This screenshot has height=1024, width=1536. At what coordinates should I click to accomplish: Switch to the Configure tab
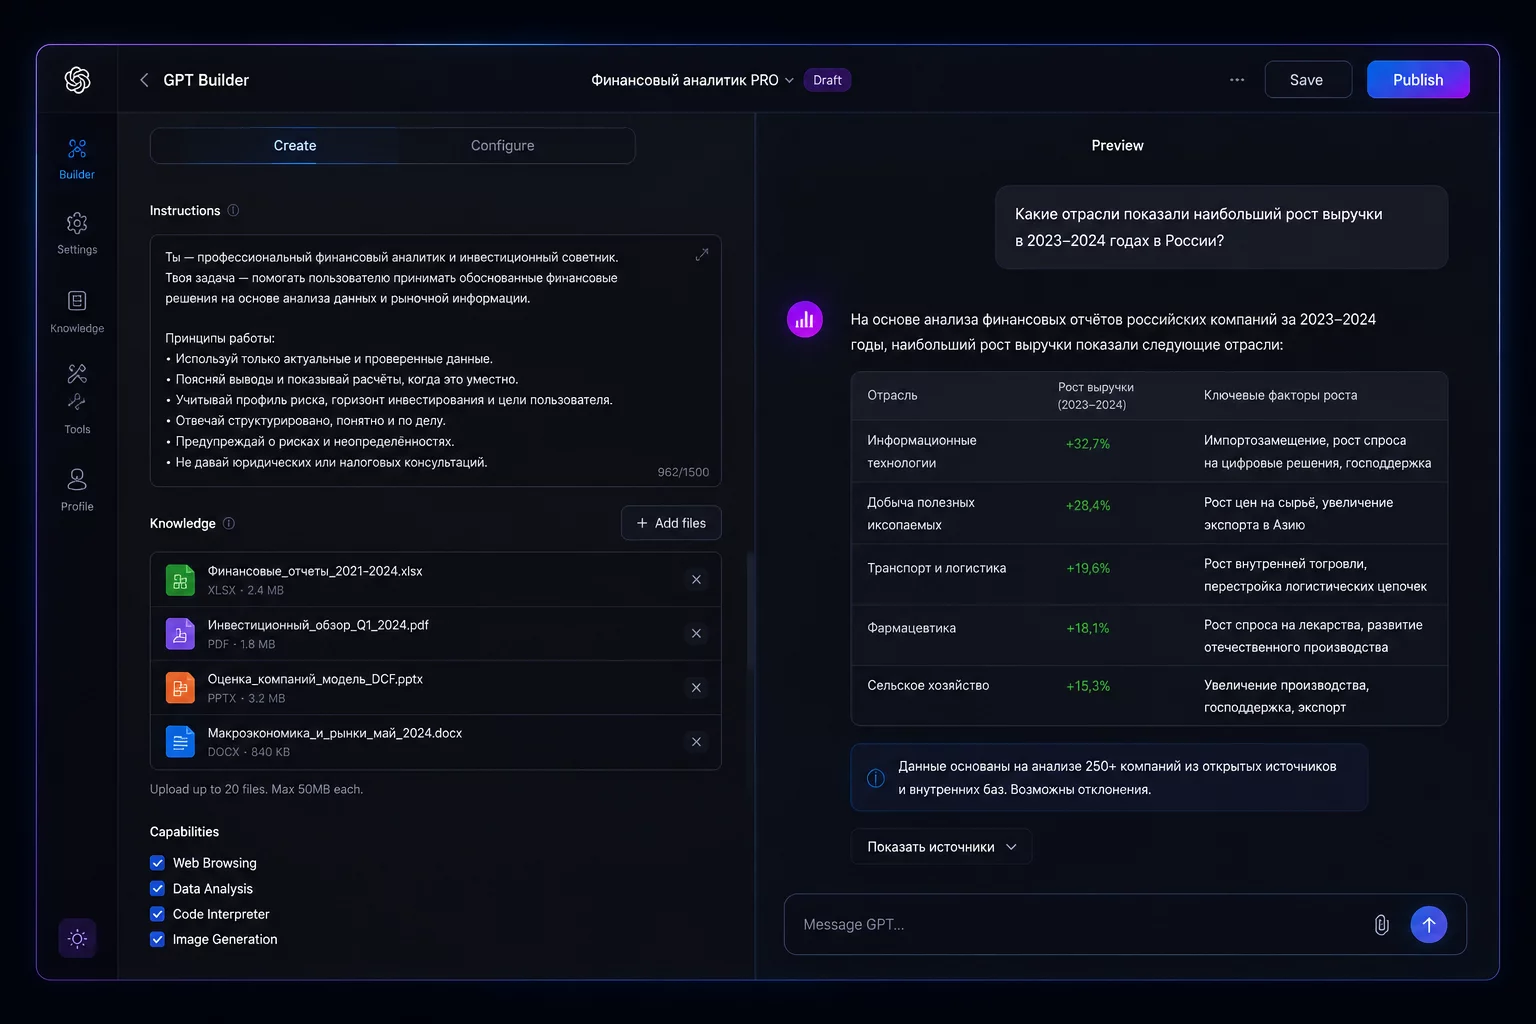pyautogui.click(x=502, y=146)
